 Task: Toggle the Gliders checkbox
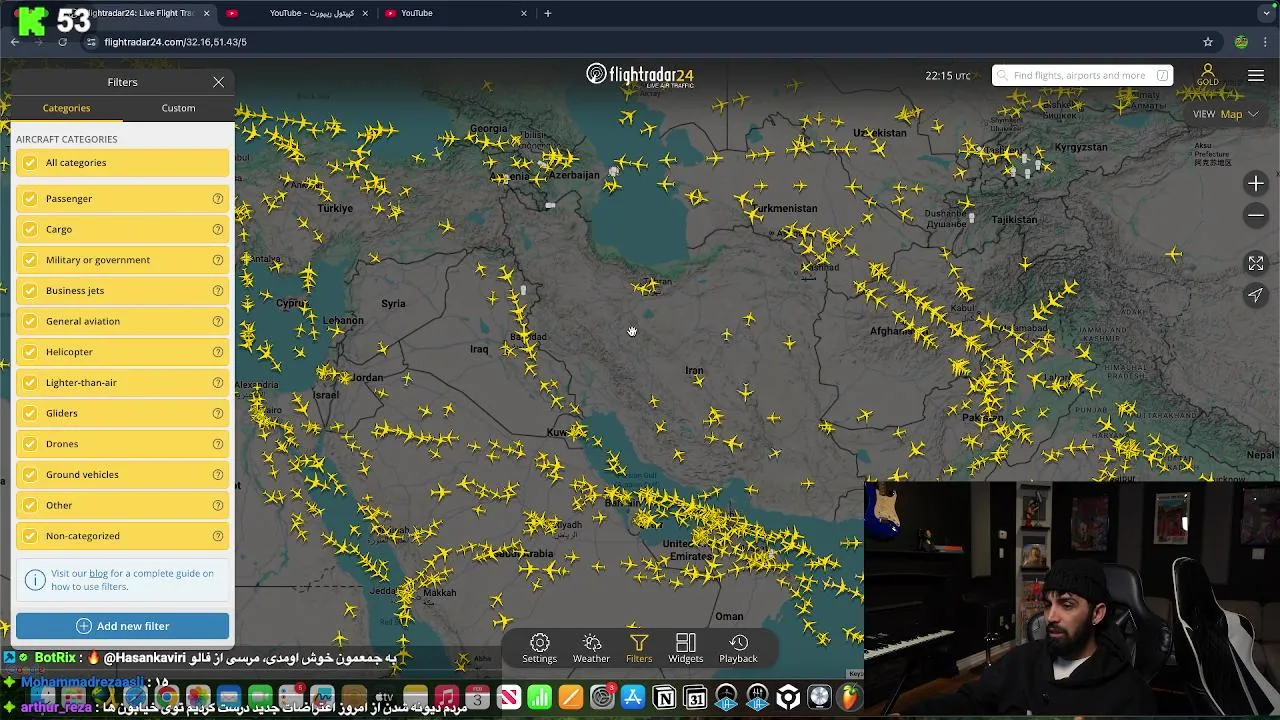30,414
